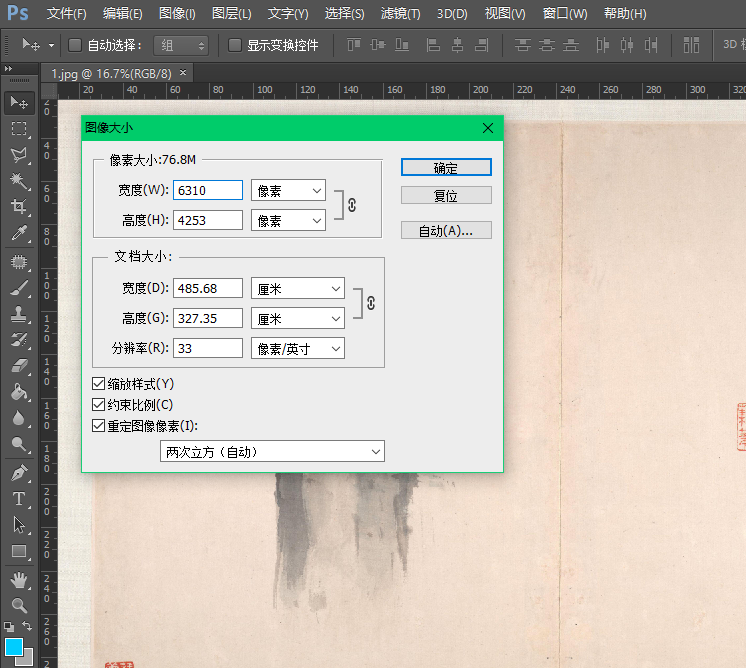Viewport: 746px width, 668px height.
Task: Click document size constrain link icon
Action: point(371,303)
